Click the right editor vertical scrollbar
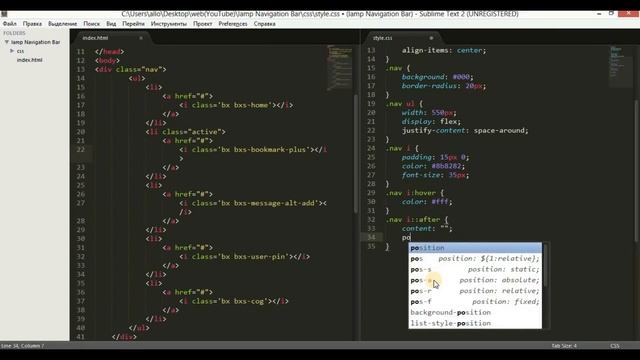The height and width of the screenshot is (360, 640). (637, 170)
